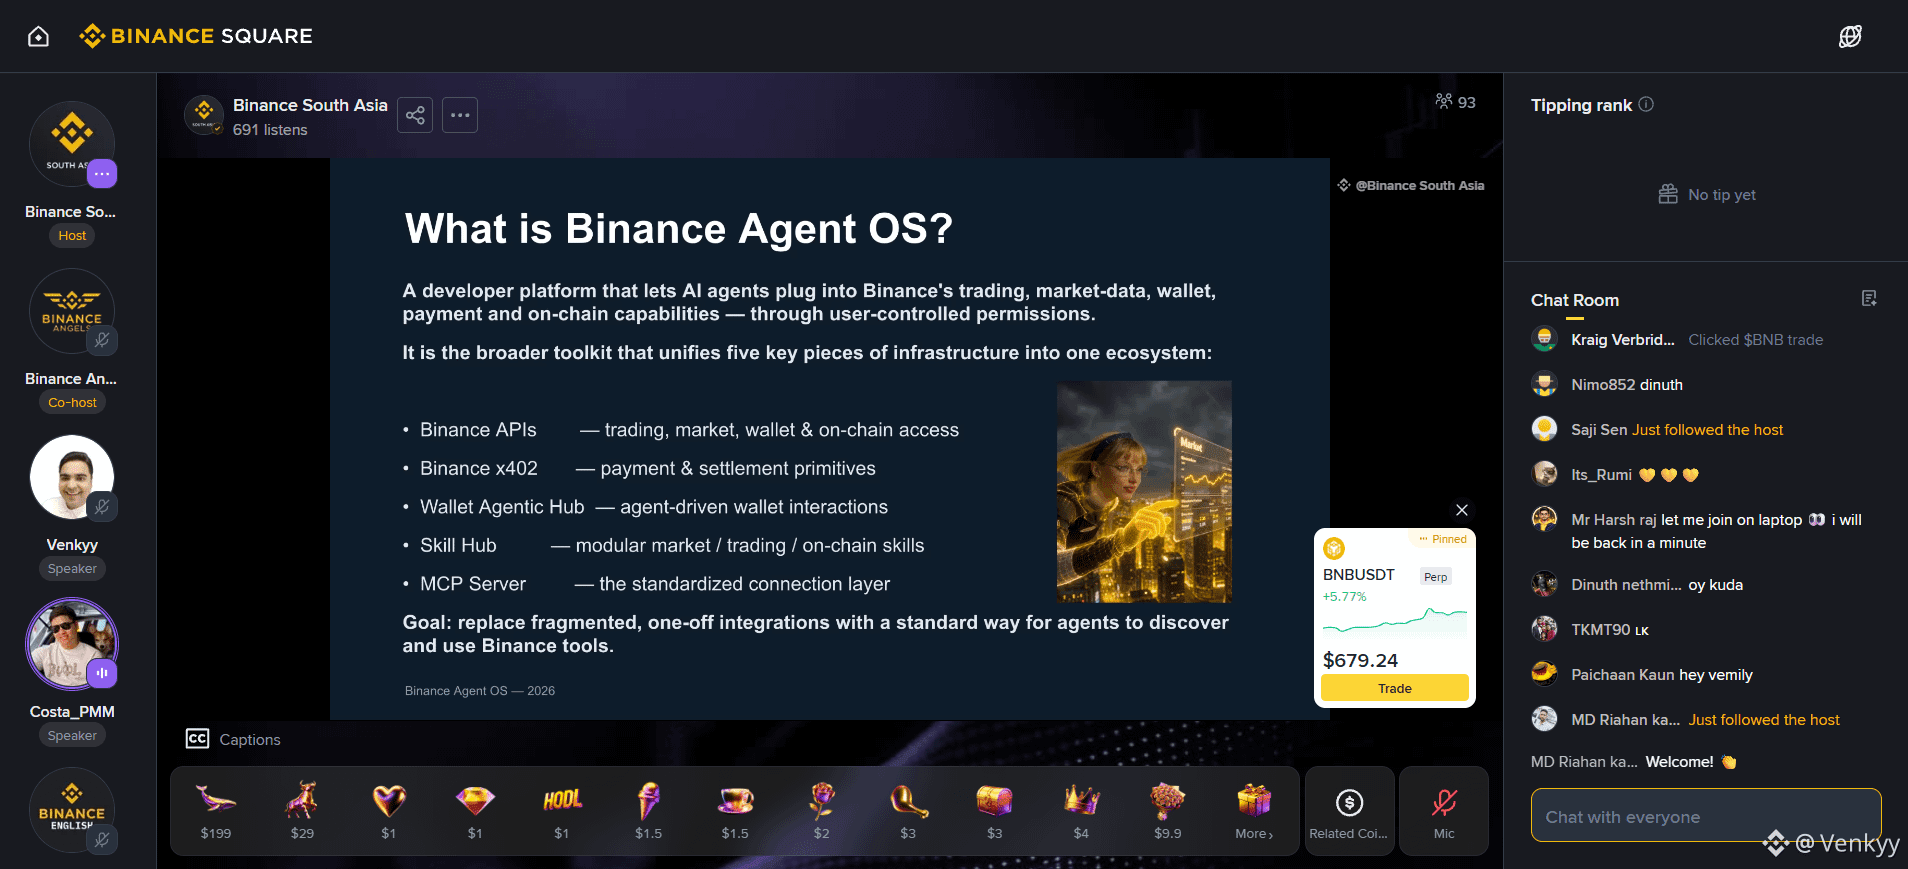
Task: Open the host's purple options badge
Action: pos(102,174)
